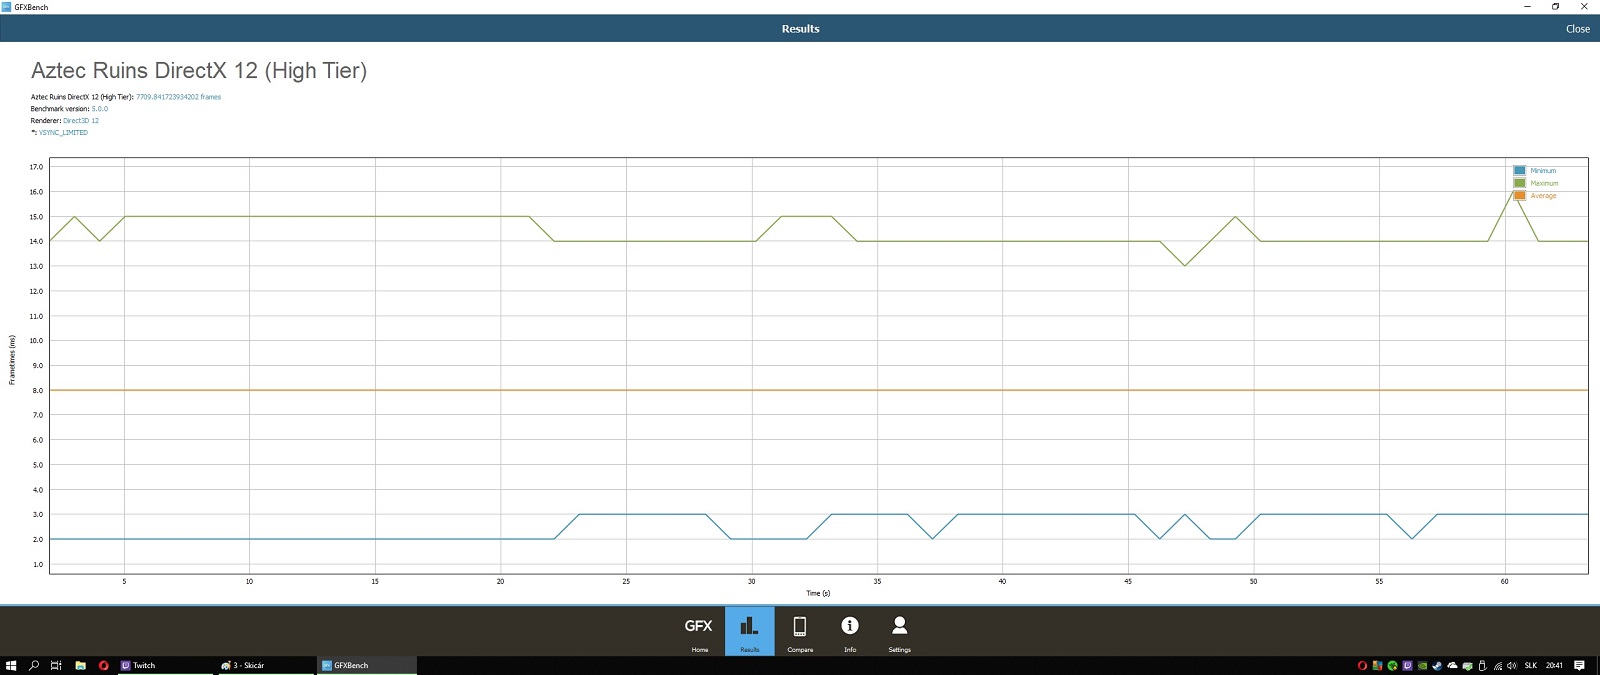Click the green globe tray icon
The height and width of the screenshot is (675, 1600).
click(x=1392, y=665)
